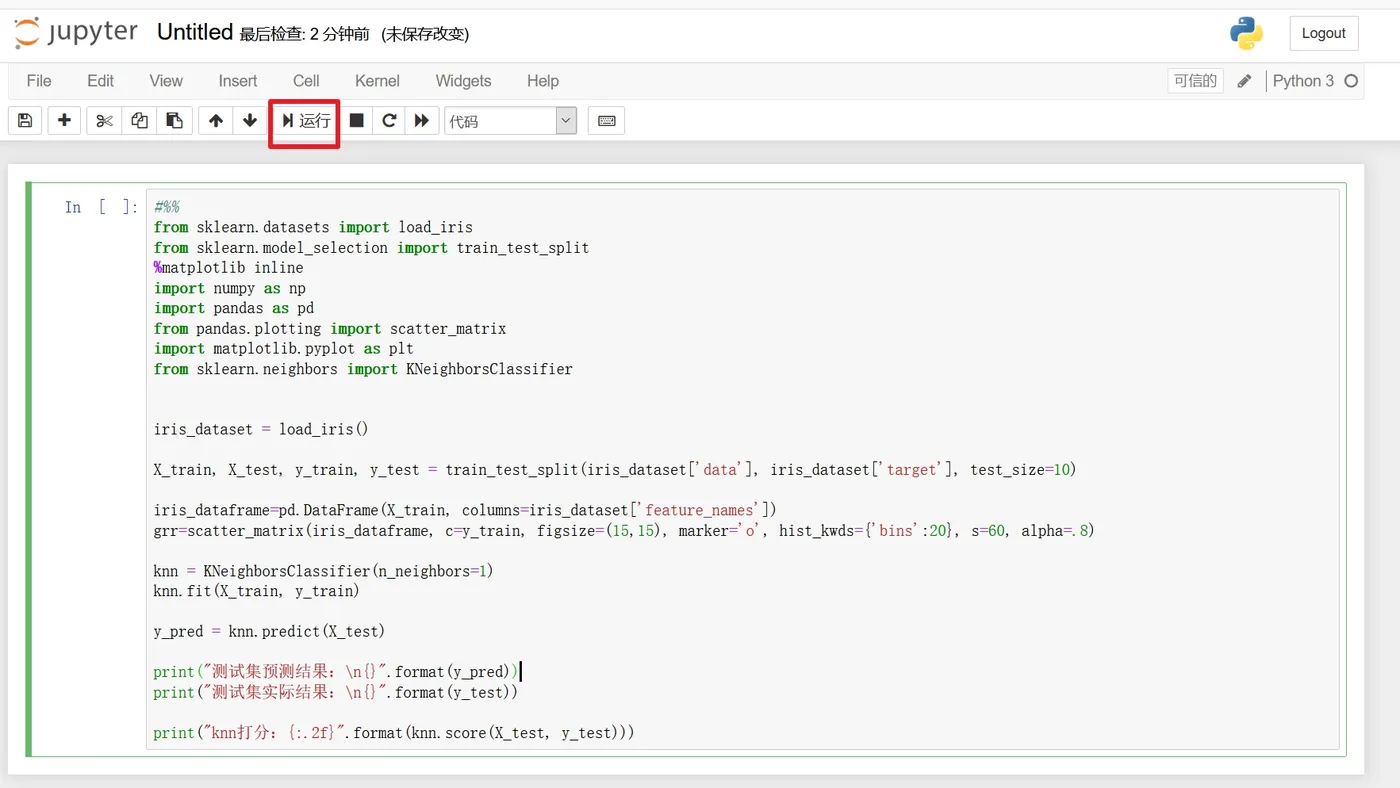Click the import pandas as pd line
1400x788 pixels.
coord(234,308)
